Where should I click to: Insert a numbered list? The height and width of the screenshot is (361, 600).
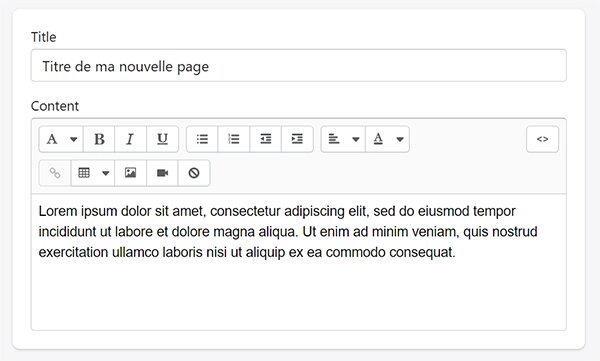tap(234, 139)
